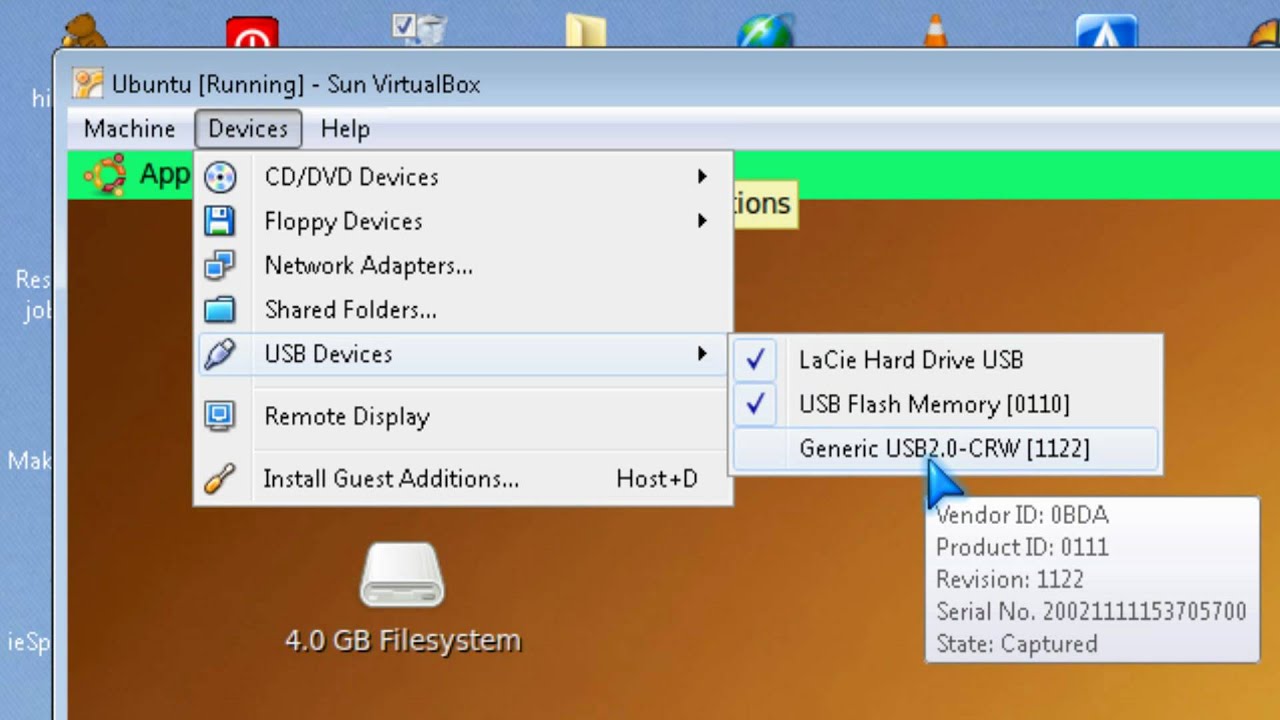Screen dimensions: 1280x720
Task: Click the blue arrow application desktop icon
Action: [1107, 31]
